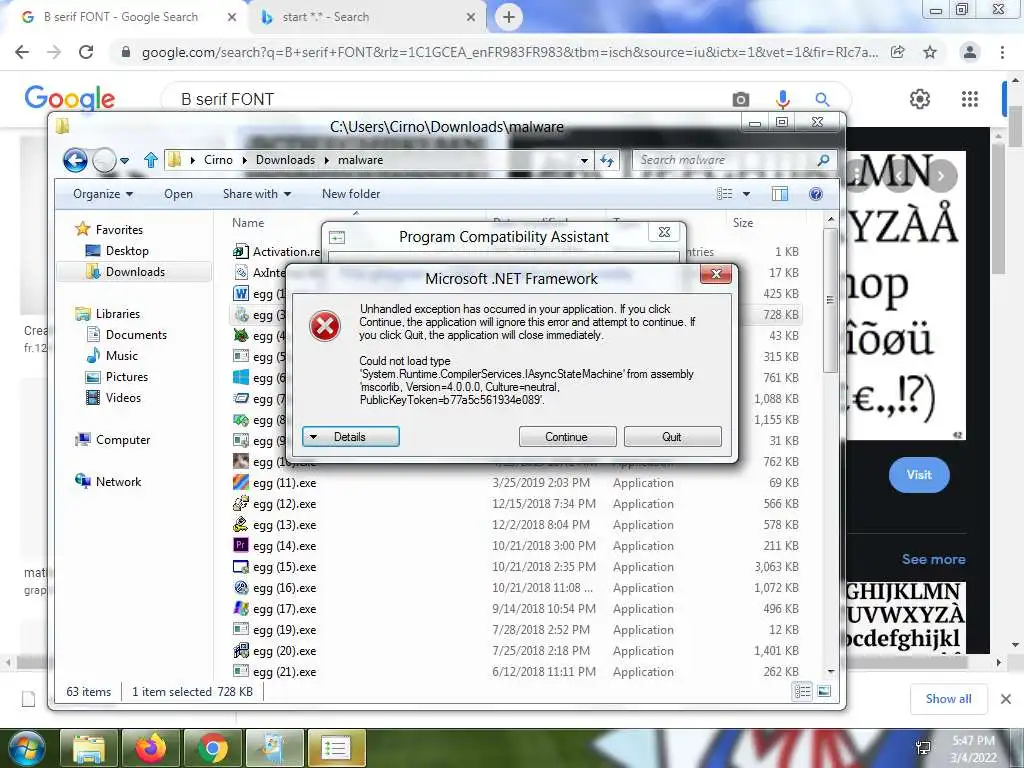
Task: Click New folder in the Explorer toolbar
Action: click(351, 194)
